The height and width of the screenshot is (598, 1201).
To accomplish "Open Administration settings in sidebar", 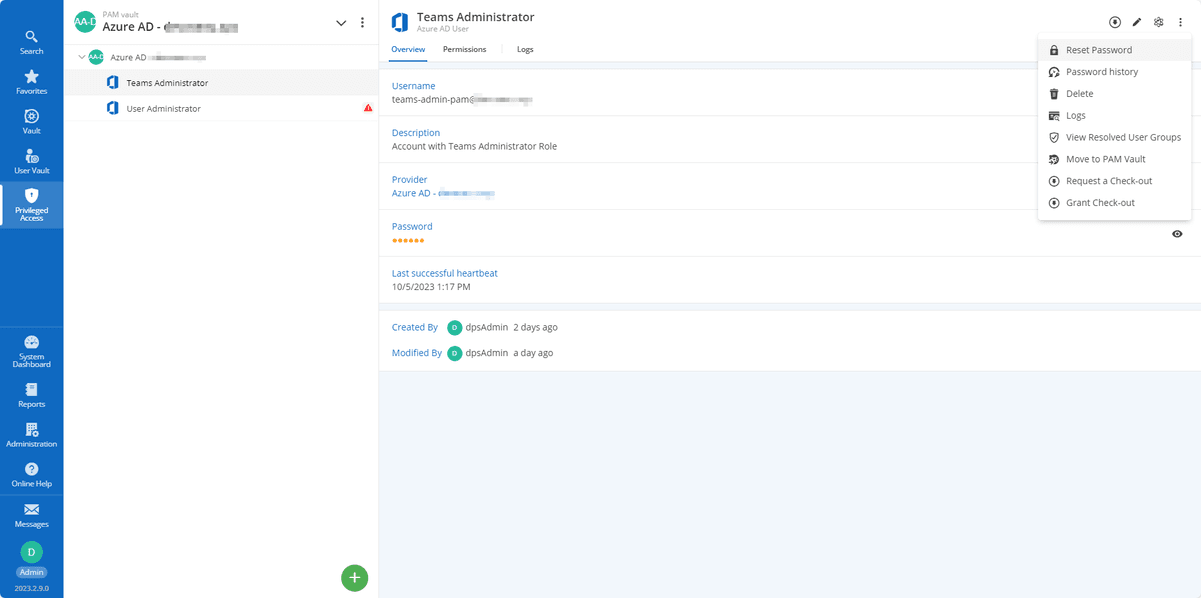I will (31, 435).
